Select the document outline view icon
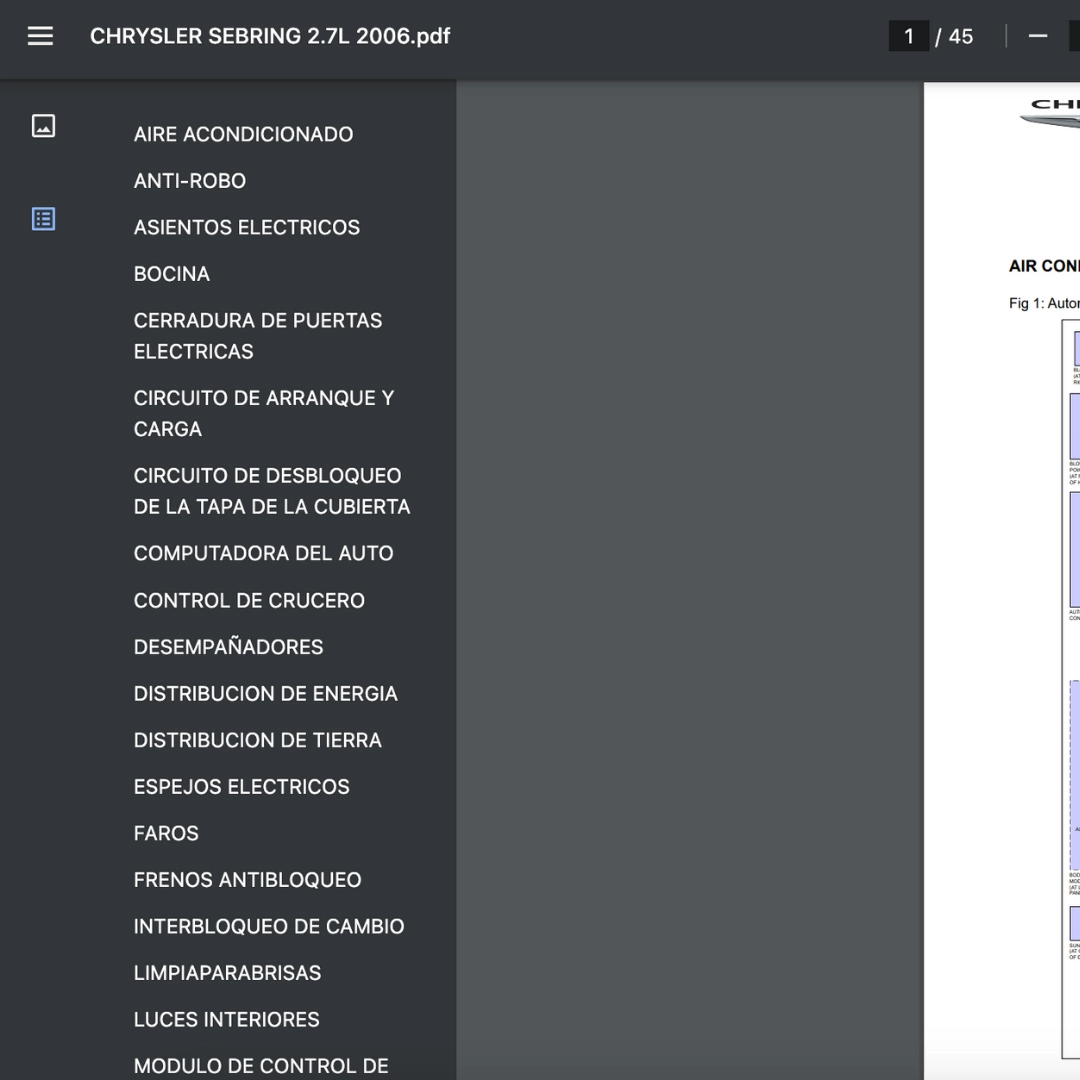Image resolution: width=1080 pixels, height=1080 pixels. tap(43, 219)
